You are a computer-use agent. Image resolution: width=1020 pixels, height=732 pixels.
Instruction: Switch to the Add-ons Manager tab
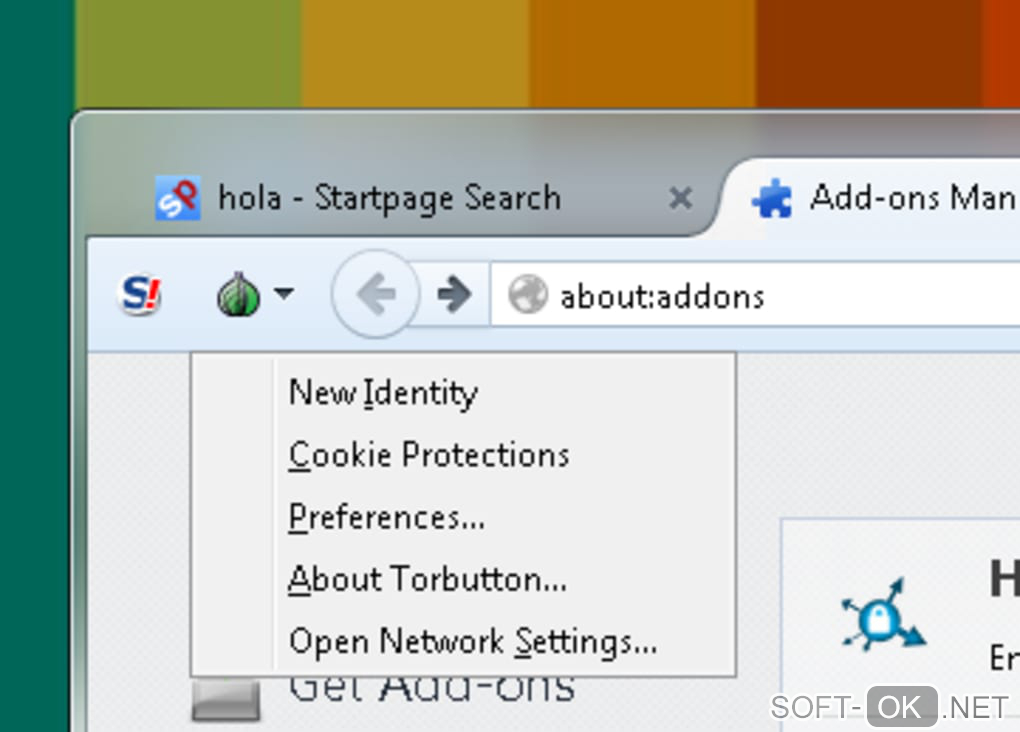[x=872, y=198]
